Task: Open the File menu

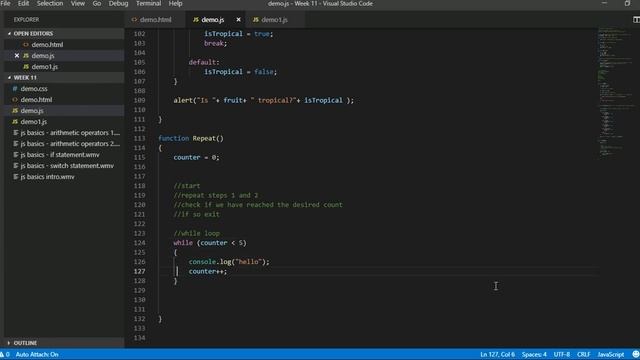Action: [x=6, y=4]
